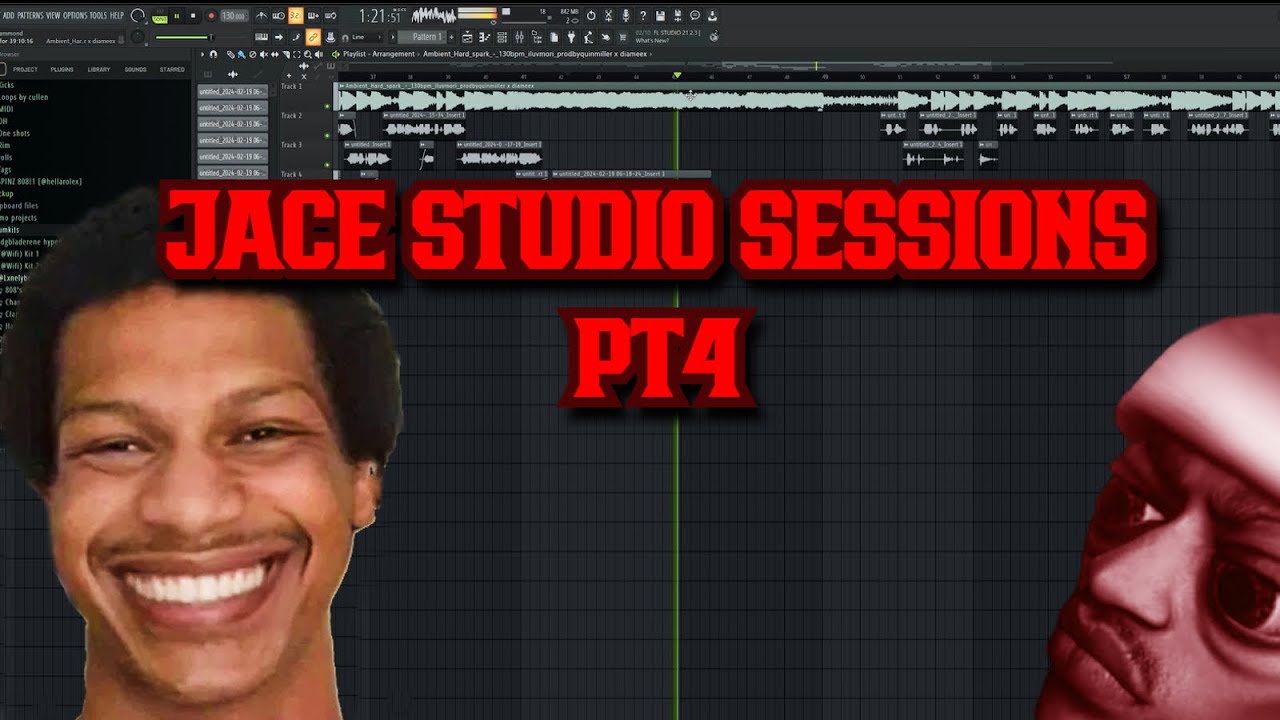Open the Channel rack icon

pyautogui.click(x=502, y=37)
